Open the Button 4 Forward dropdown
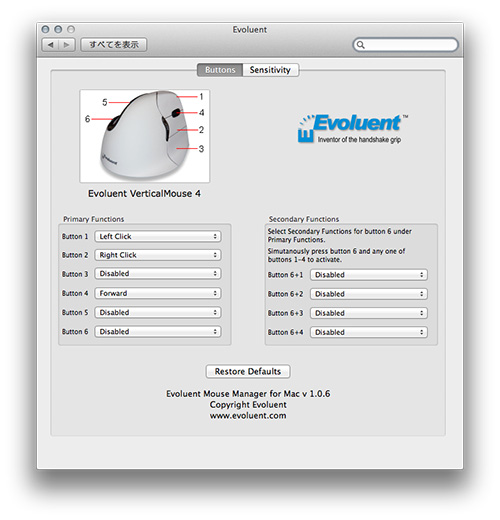 pyautogui.click(x=158, y=293)
